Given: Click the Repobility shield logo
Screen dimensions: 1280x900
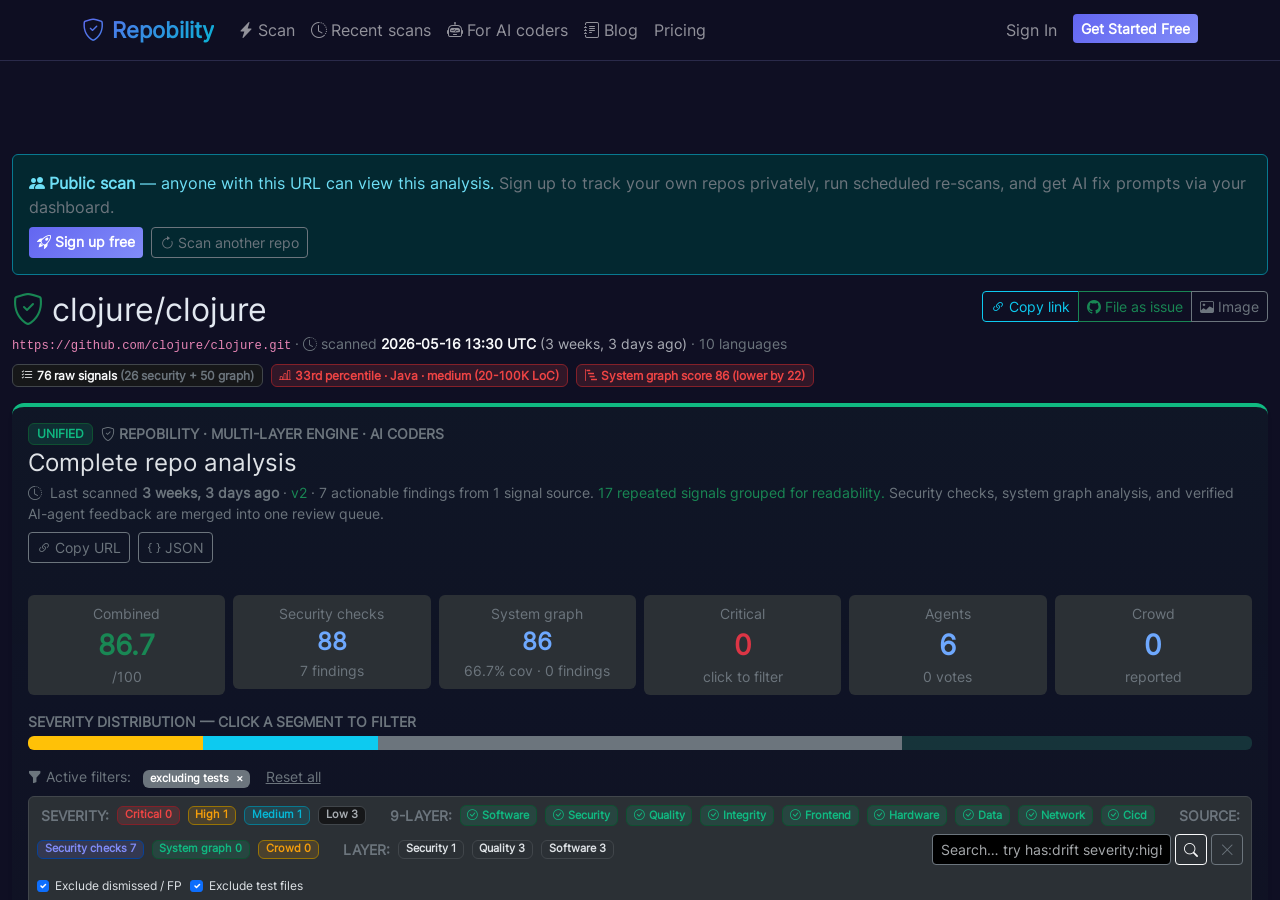Looking at the screenshot, I should (x=93, y=30).
